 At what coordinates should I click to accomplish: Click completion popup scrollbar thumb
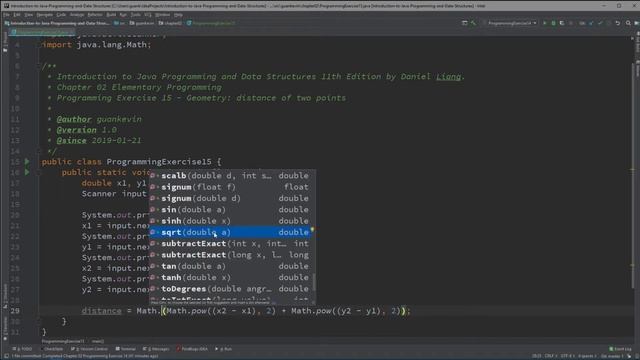[x=313, y=282]
